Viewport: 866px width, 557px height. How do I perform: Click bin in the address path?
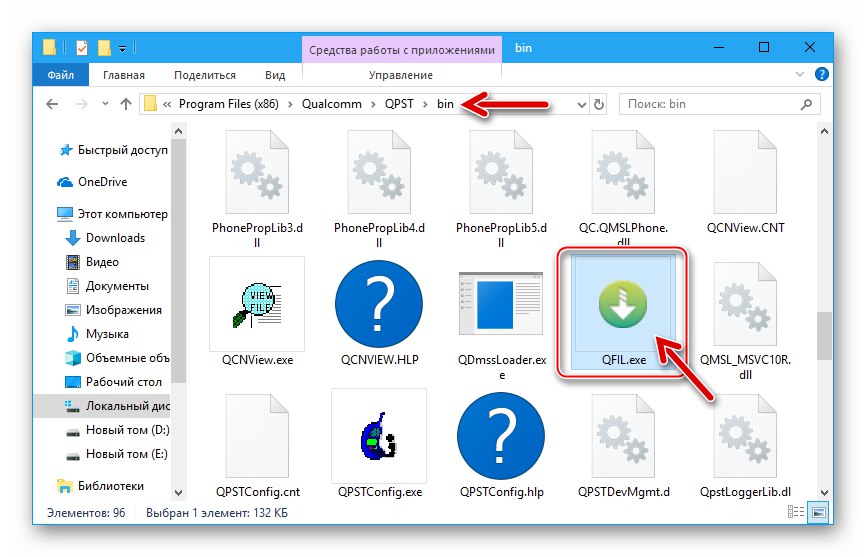pyautogui.click(x=445, y=104)
